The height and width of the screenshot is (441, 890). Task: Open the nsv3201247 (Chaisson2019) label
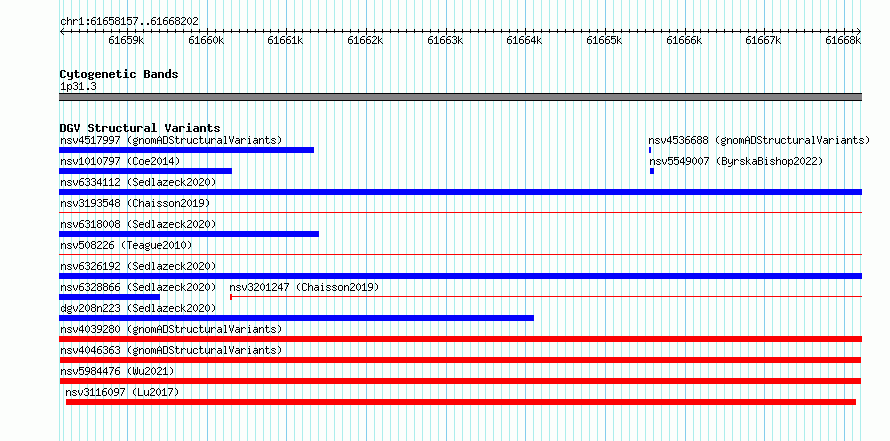pos(304,287)
